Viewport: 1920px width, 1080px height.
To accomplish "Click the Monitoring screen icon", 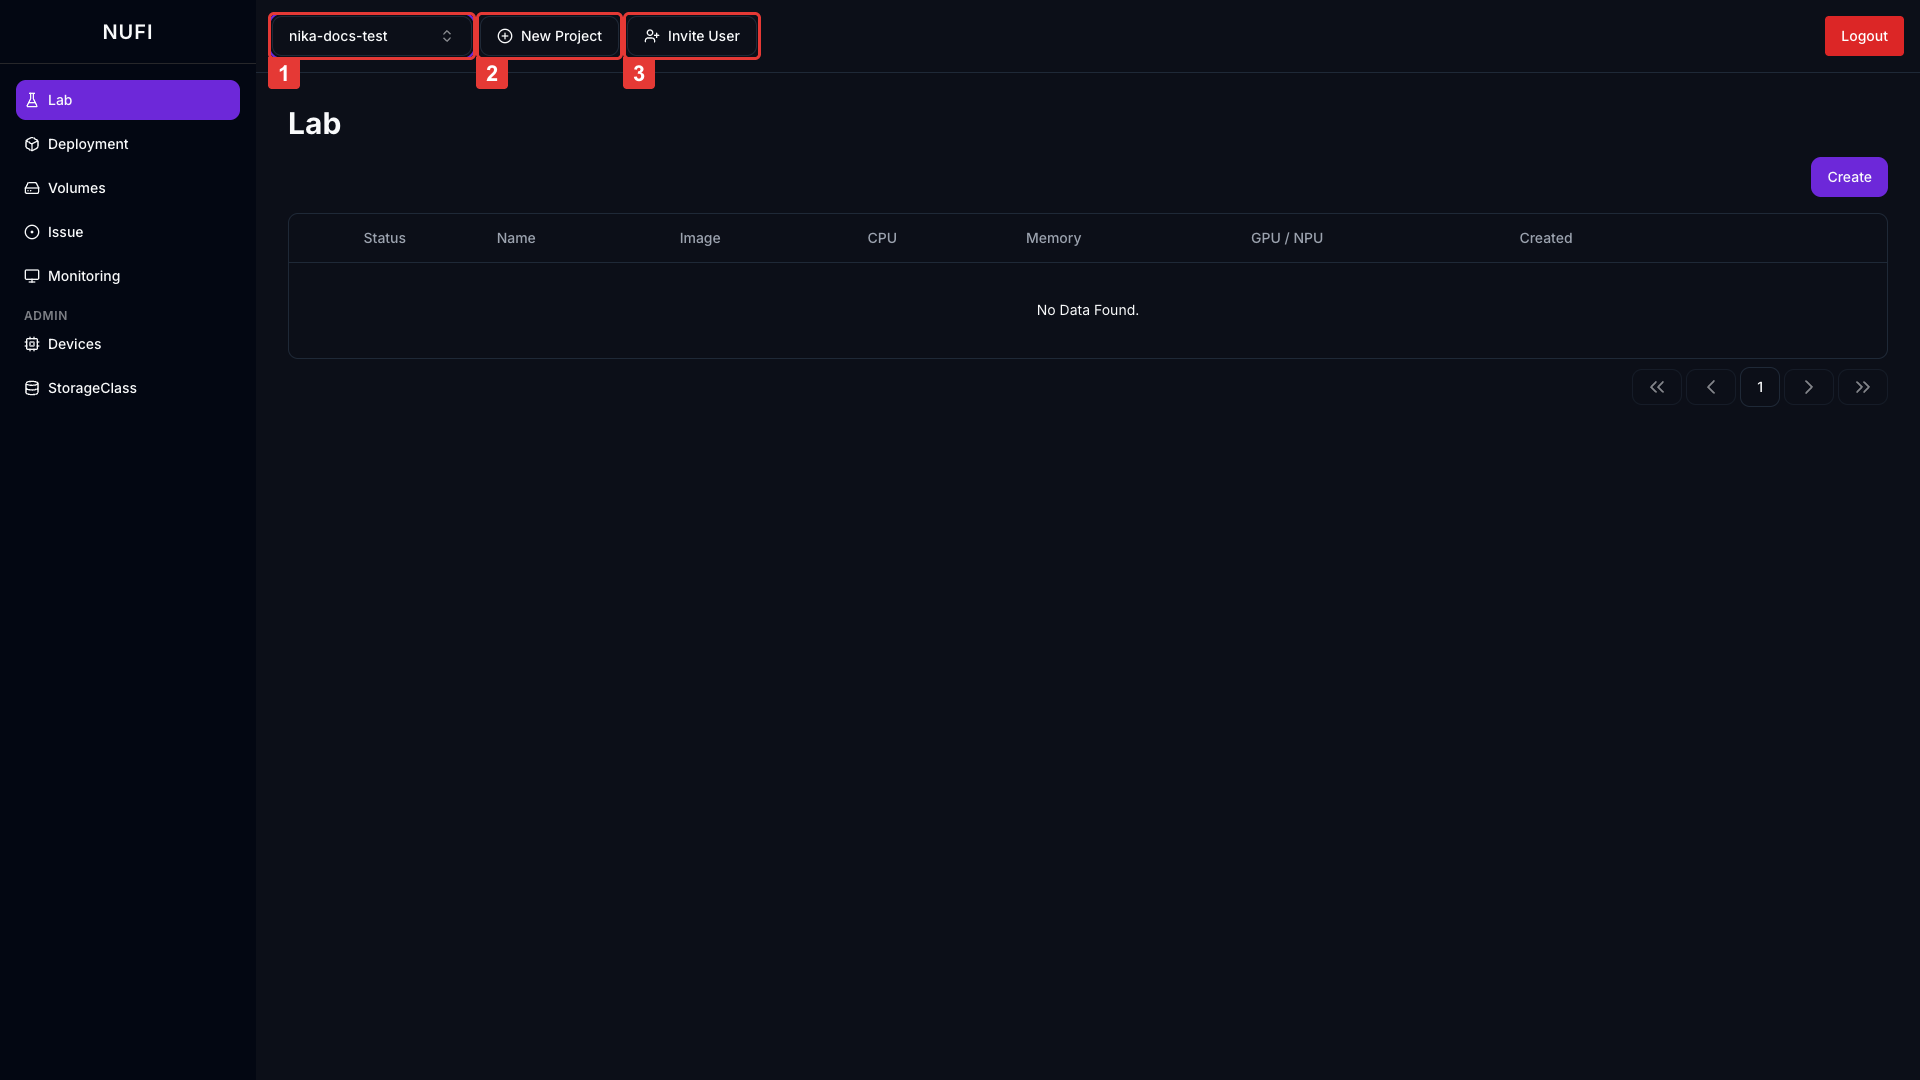I will [32, 276].
